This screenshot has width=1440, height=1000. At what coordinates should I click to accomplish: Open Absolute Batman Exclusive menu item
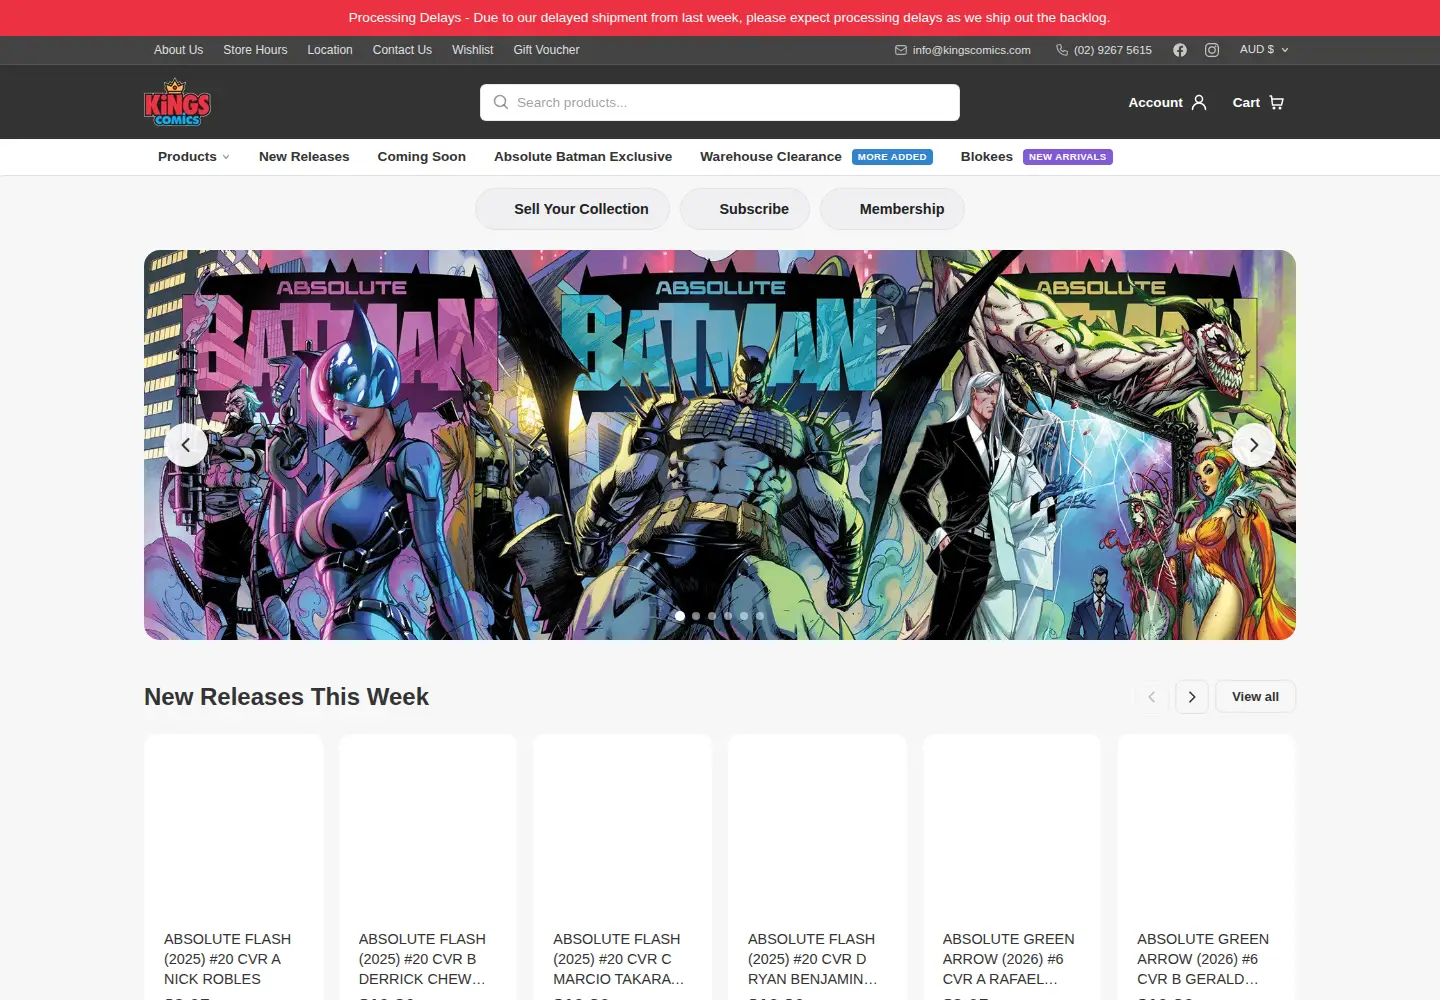click(583, 157)
